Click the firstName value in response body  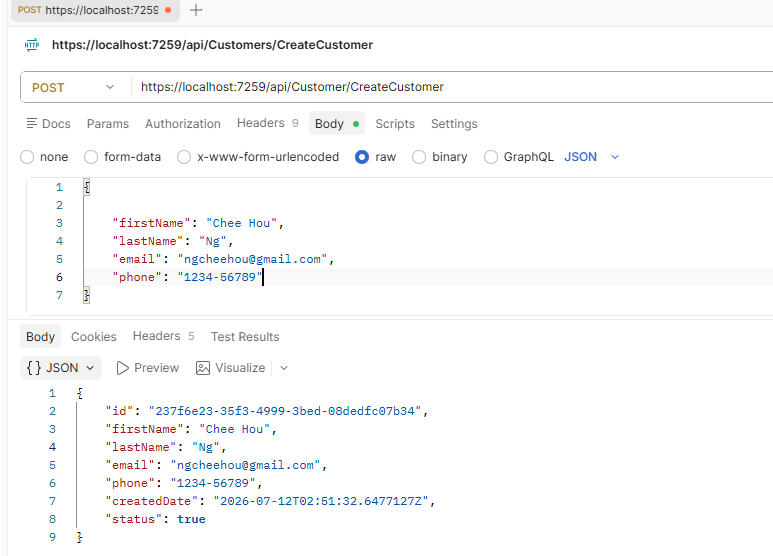234,429
